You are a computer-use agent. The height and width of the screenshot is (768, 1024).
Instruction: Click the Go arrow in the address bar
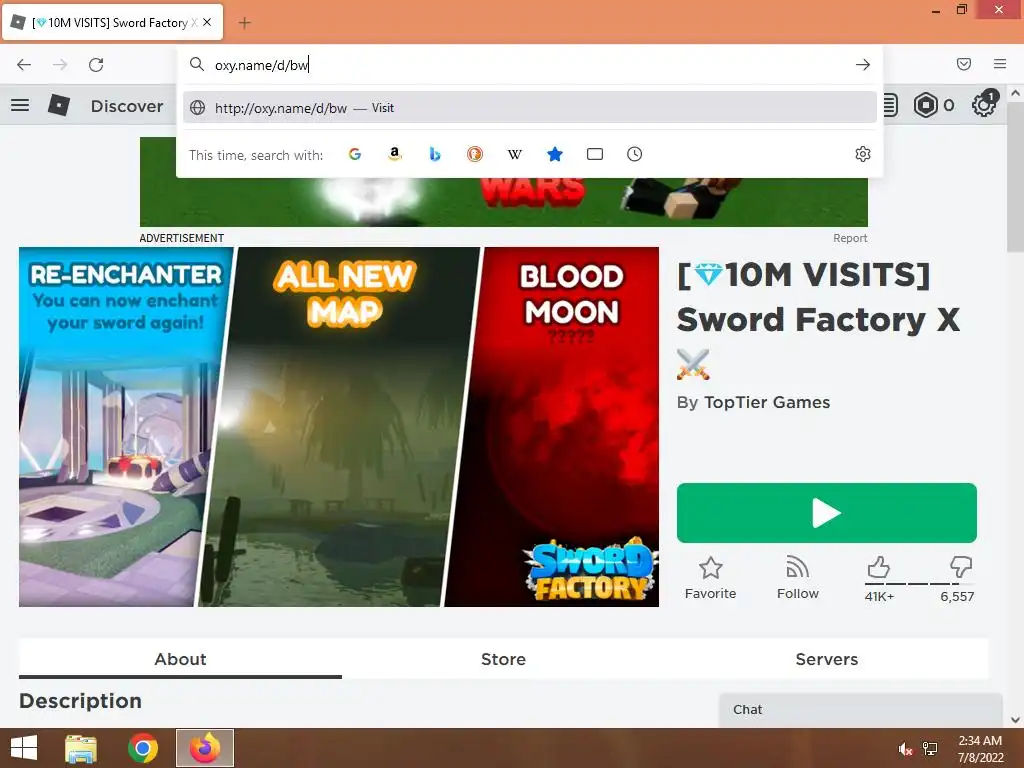(863, 65)
